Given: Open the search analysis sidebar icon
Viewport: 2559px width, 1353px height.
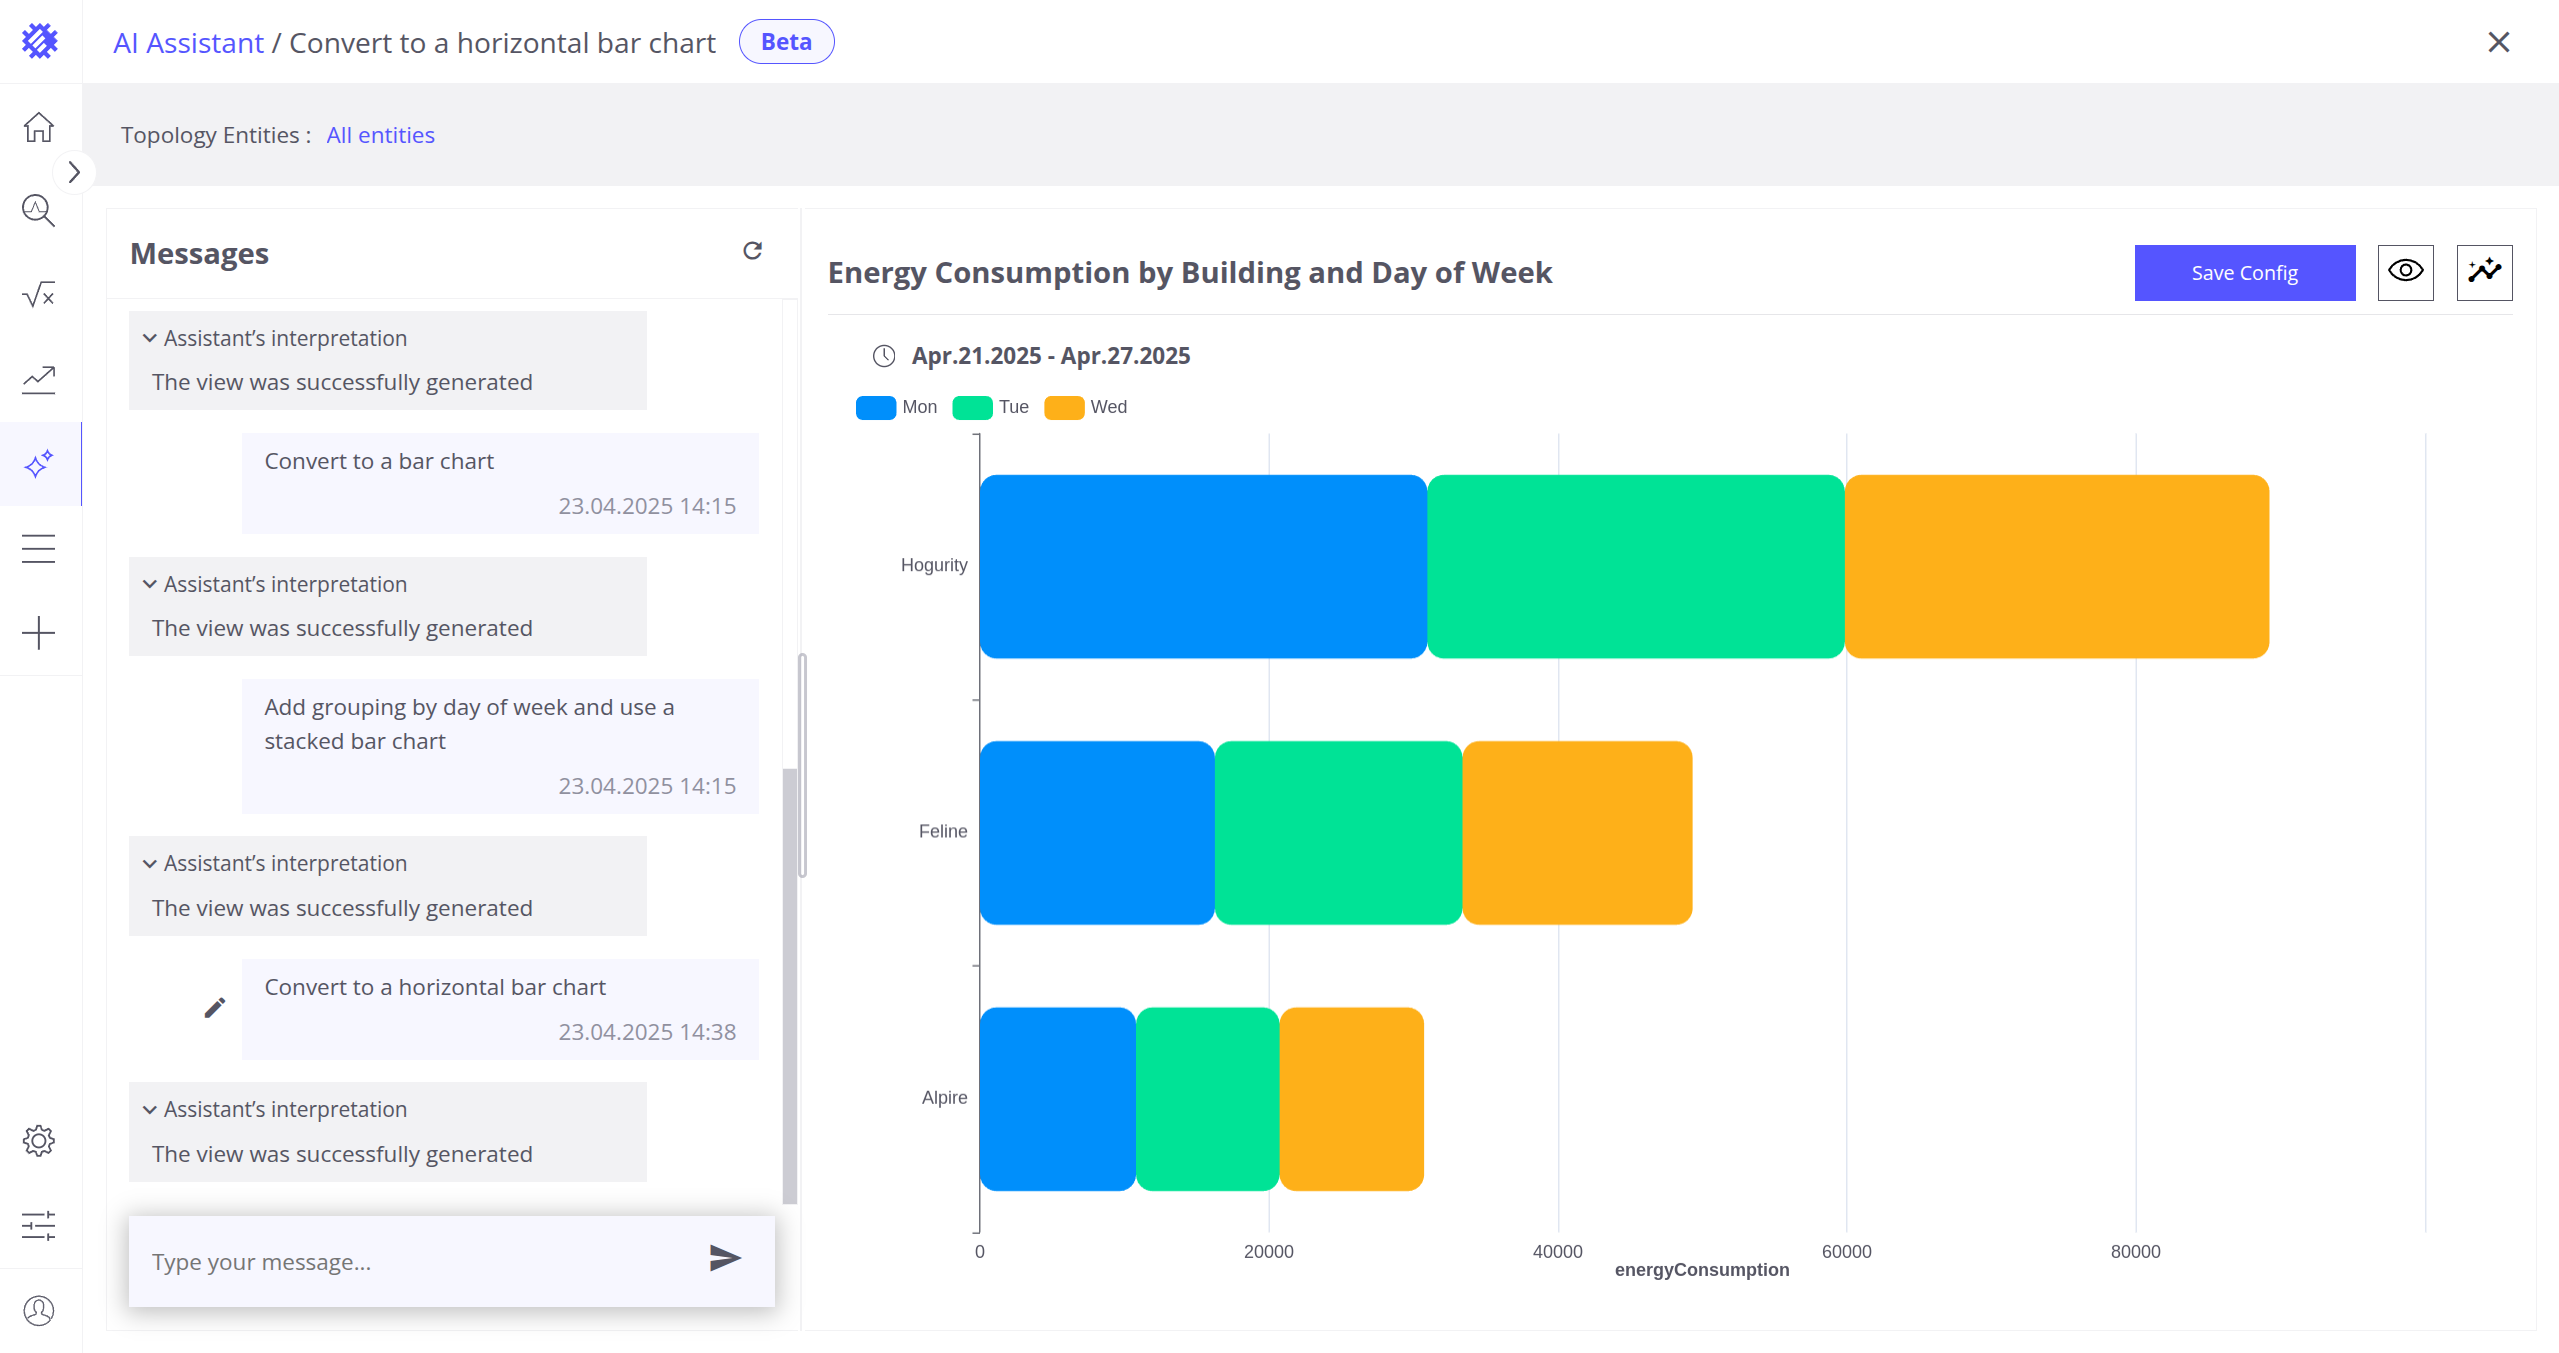Looking at the screenshot, I should (x=39, y=211).
